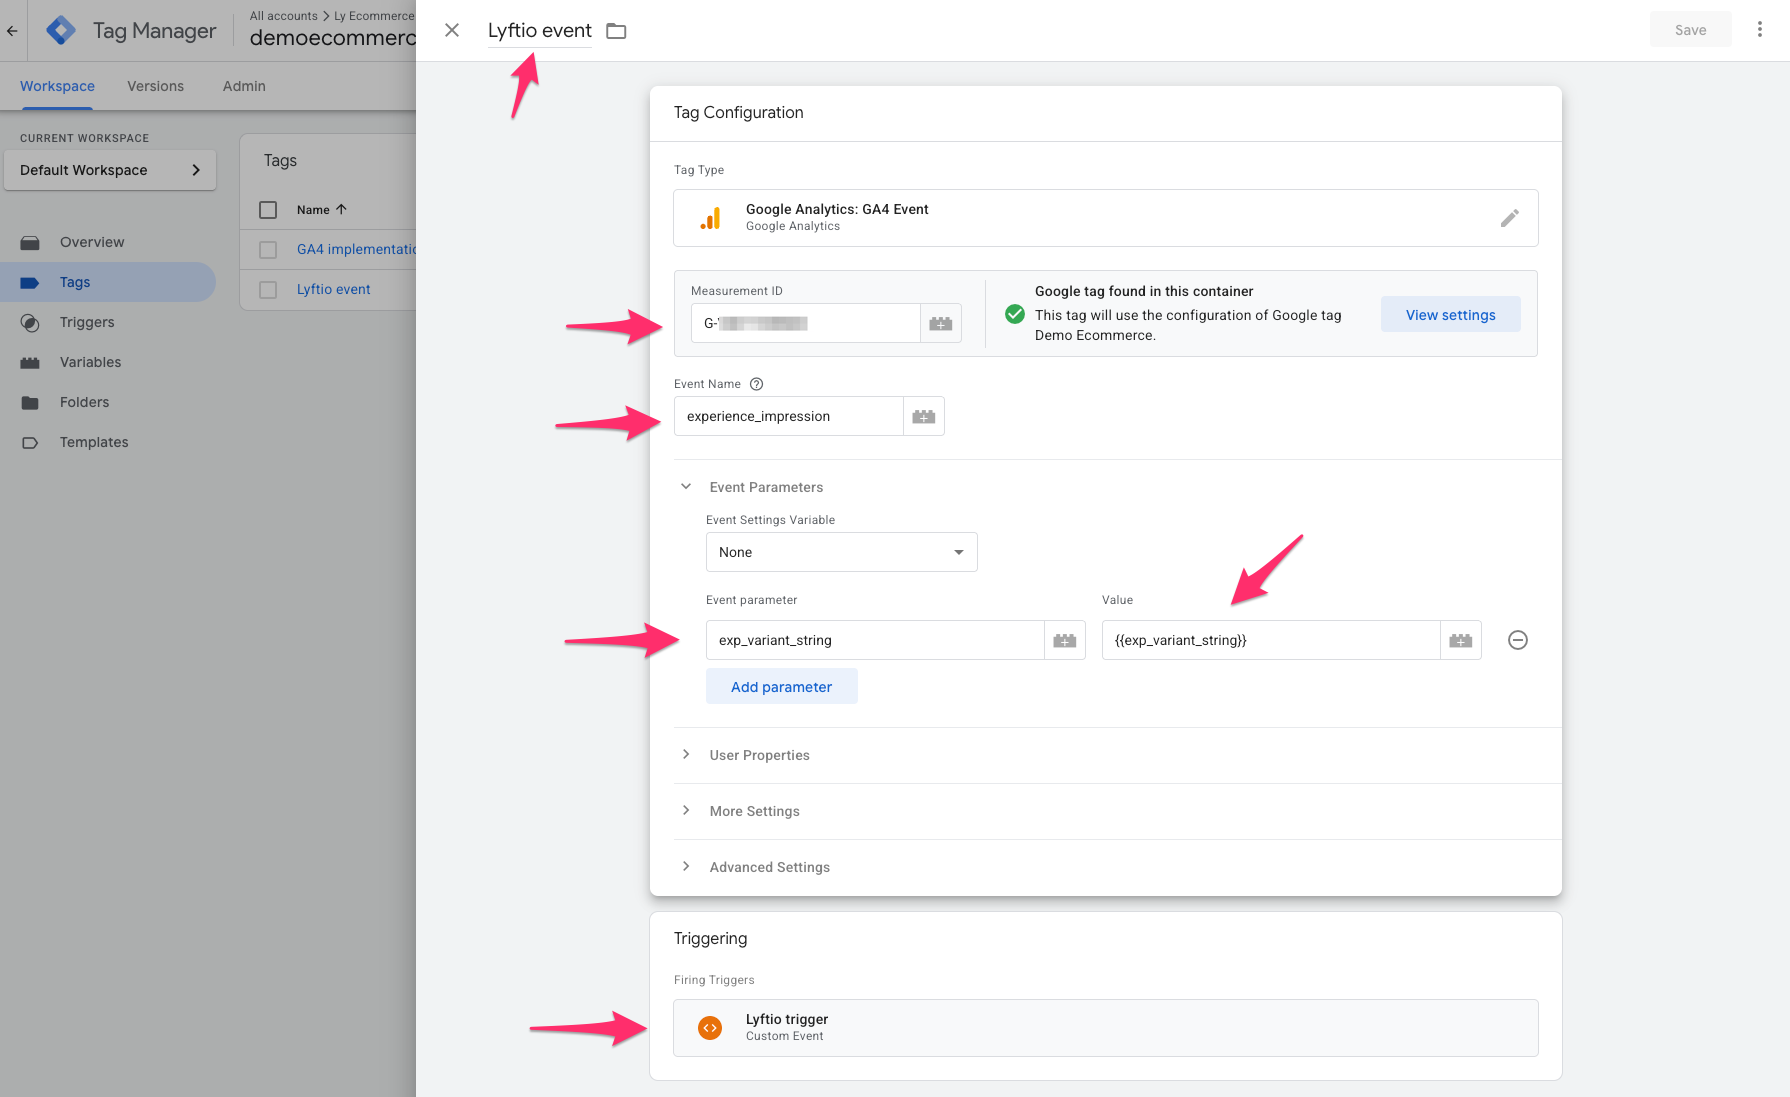Image resolution: width=1790 pixels, height=1097 pixels.
Task: Click the Add parameter button
Action: coord(781,687)
